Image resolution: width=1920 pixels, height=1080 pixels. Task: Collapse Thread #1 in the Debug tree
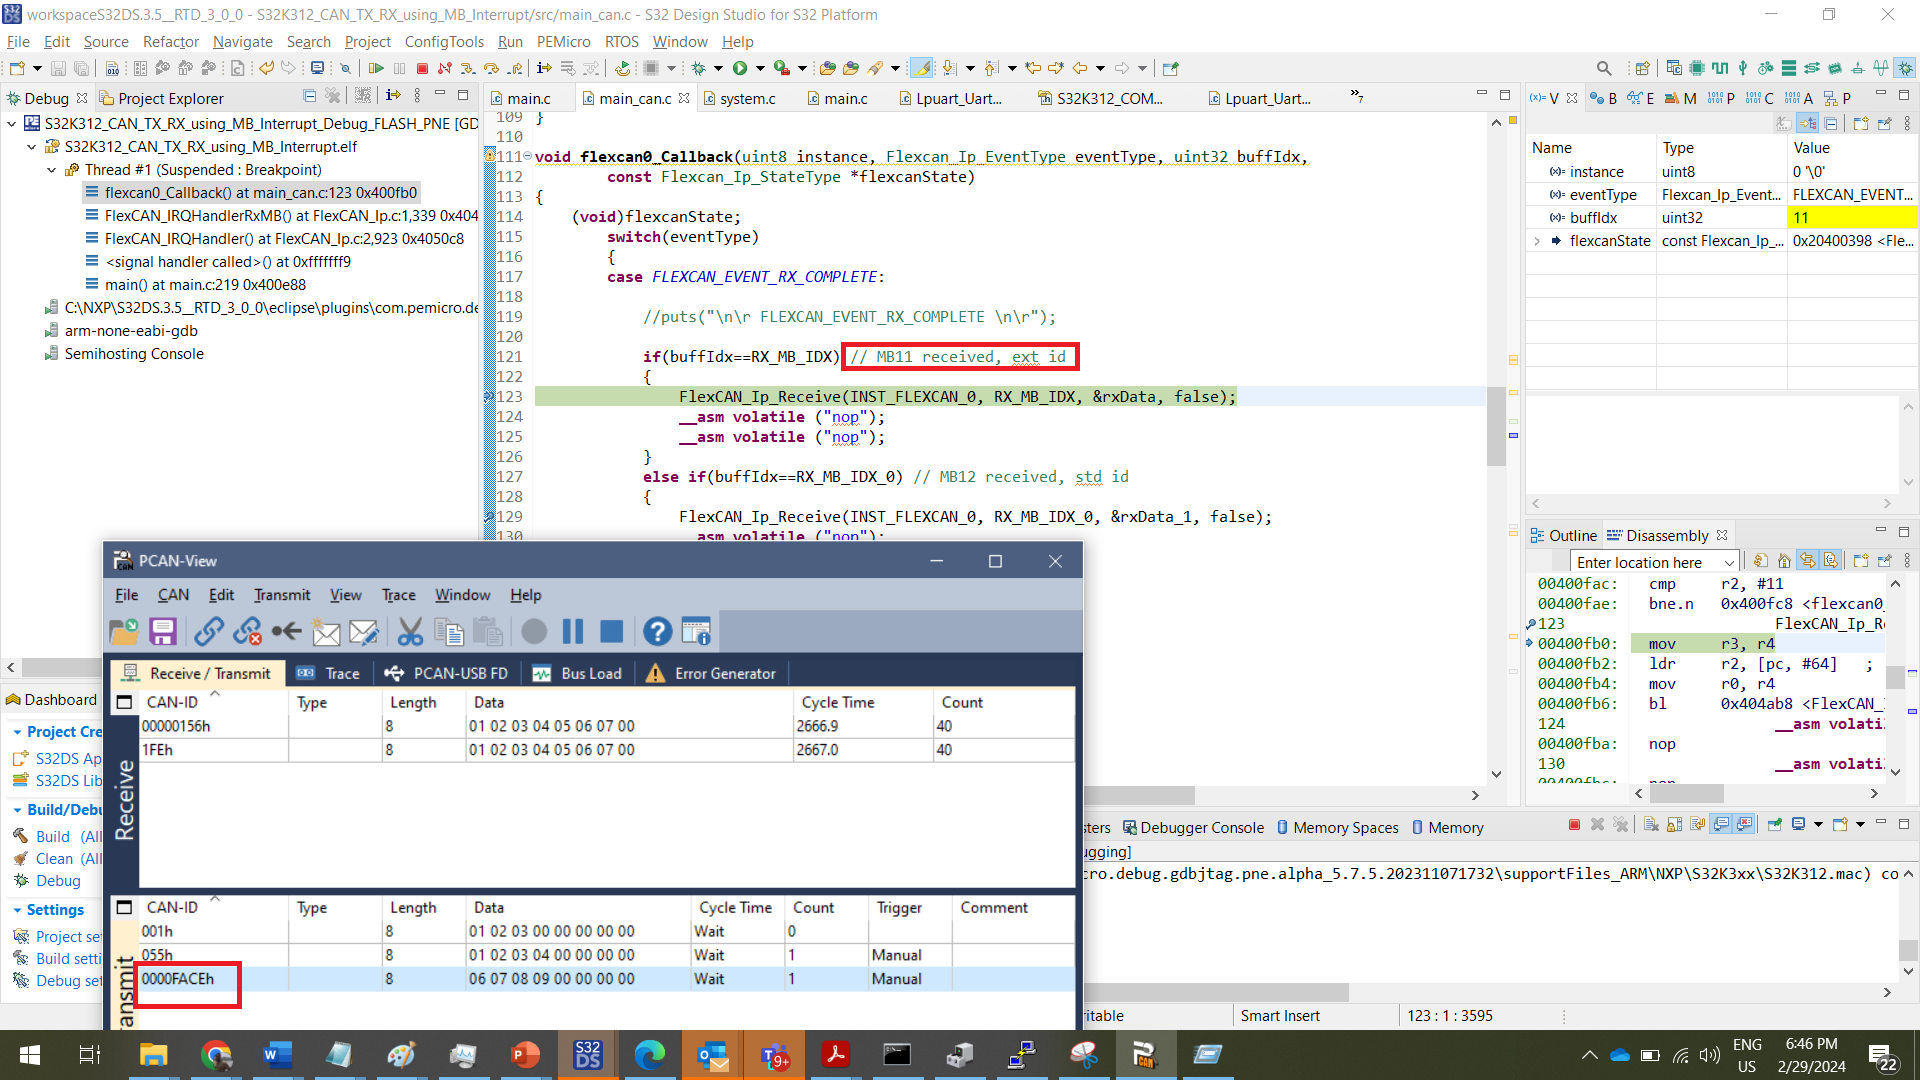[x=52, y=169]
